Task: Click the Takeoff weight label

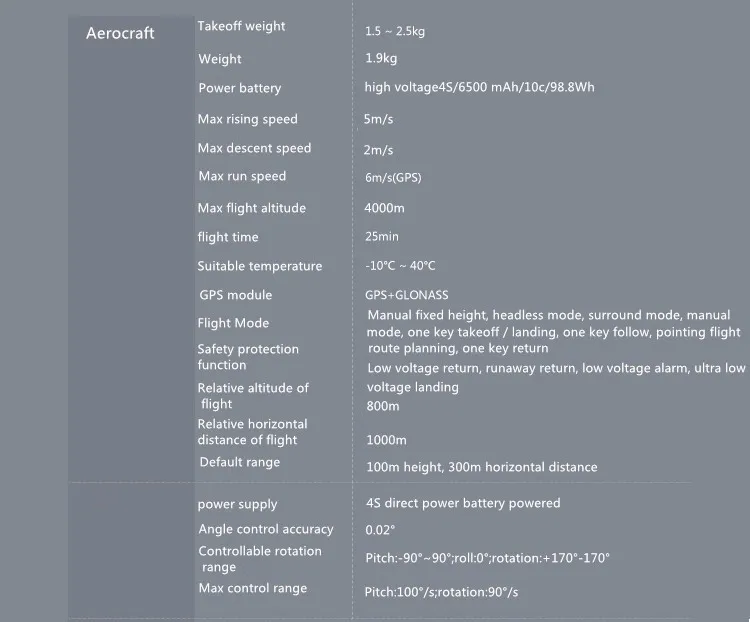Action: click(241, 26)
